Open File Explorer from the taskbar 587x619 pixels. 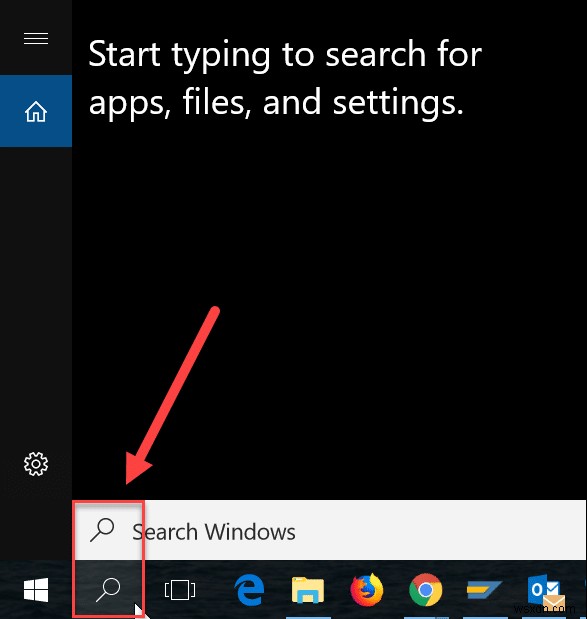pyautogui.click(x=308, y=590)
